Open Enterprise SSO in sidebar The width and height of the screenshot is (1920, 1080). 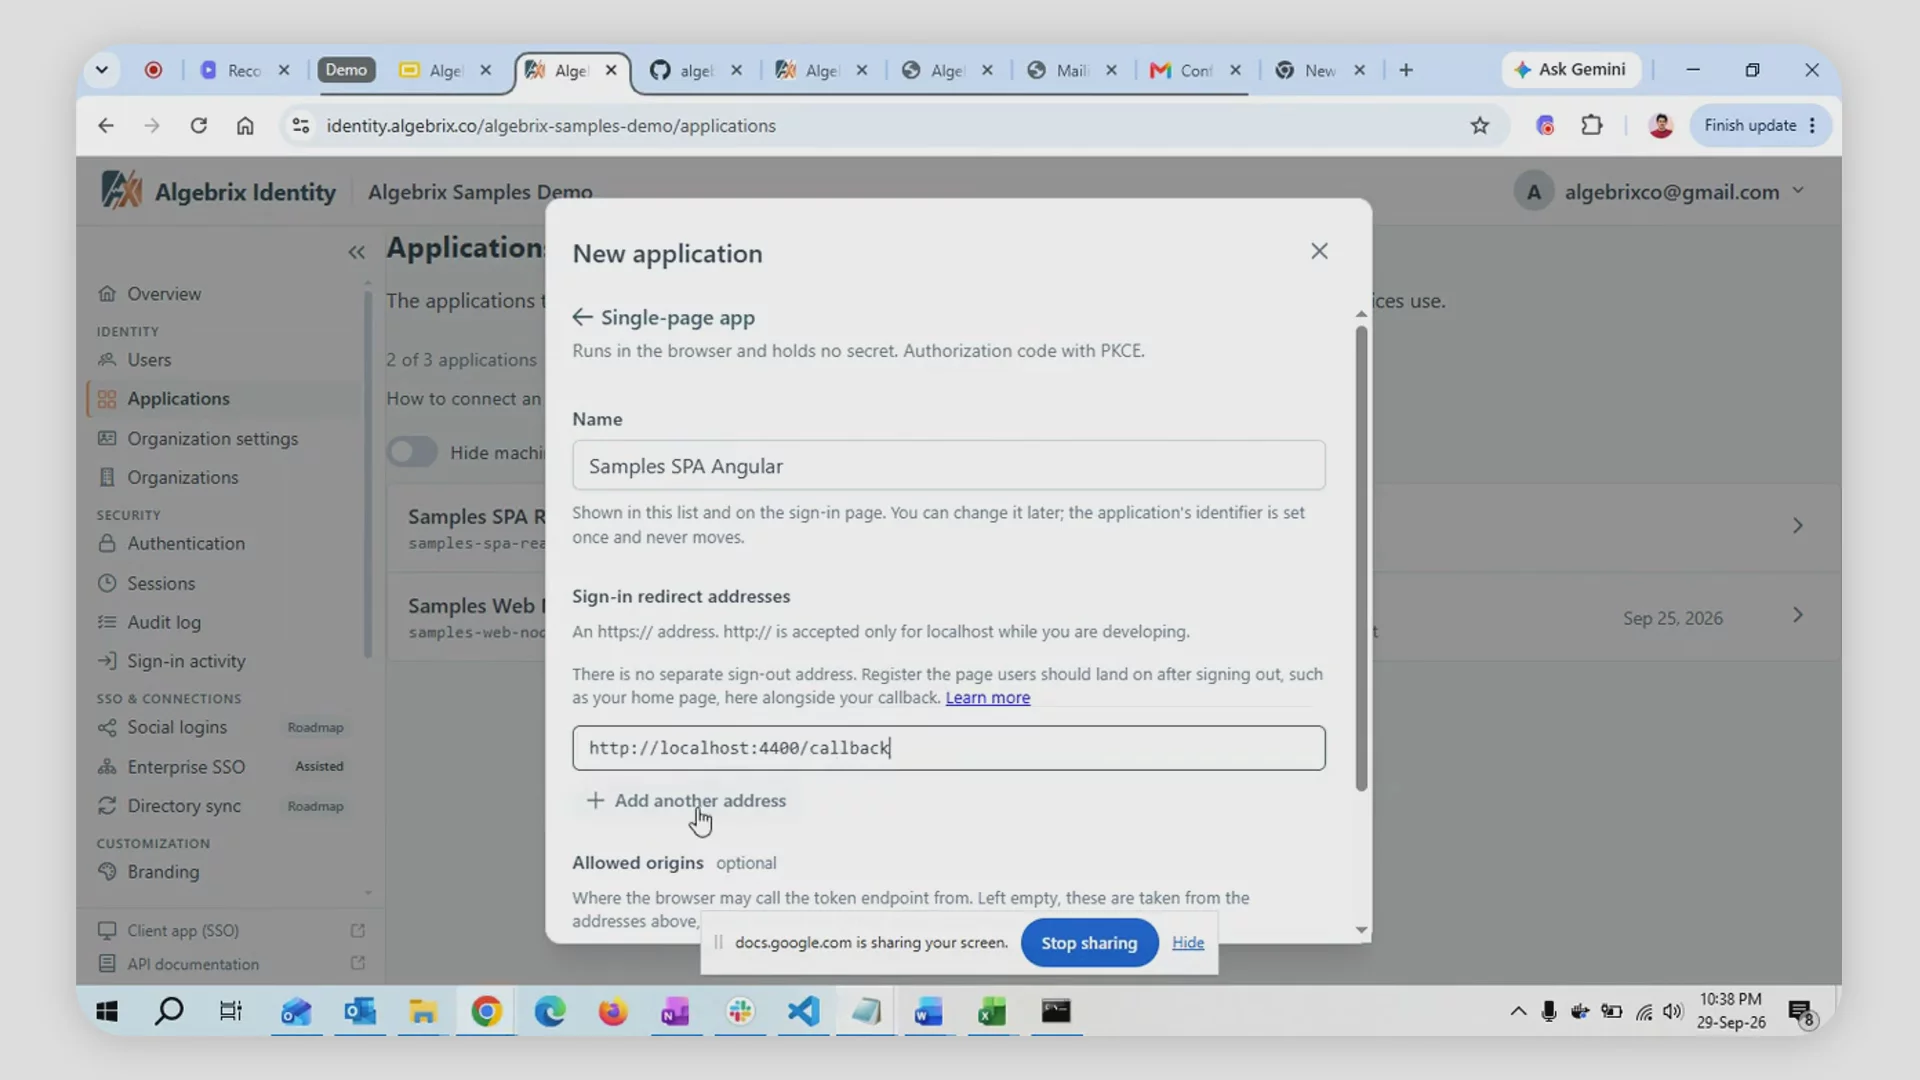(185, 766)
